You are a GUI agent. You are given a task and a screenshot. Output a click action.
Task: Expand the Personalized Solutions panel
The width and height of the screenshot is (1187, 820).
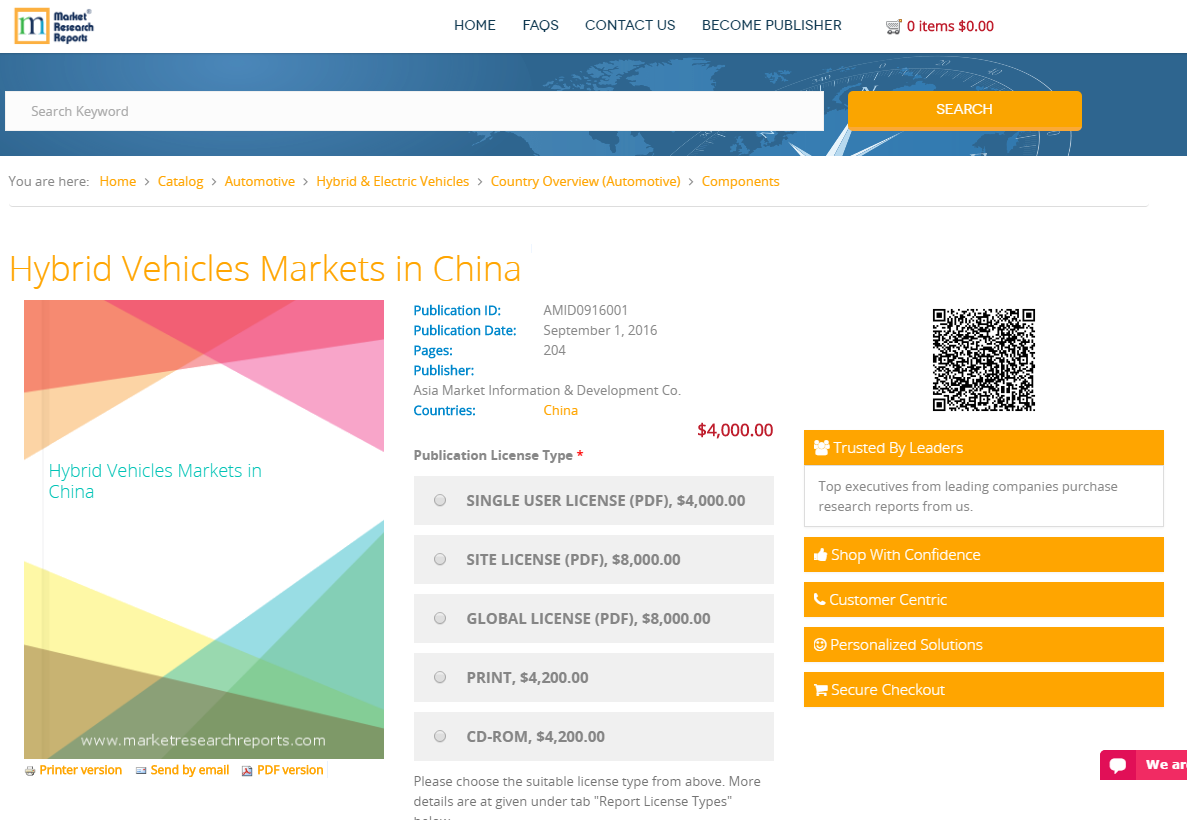pyautogui.click(x=983, y=644)
